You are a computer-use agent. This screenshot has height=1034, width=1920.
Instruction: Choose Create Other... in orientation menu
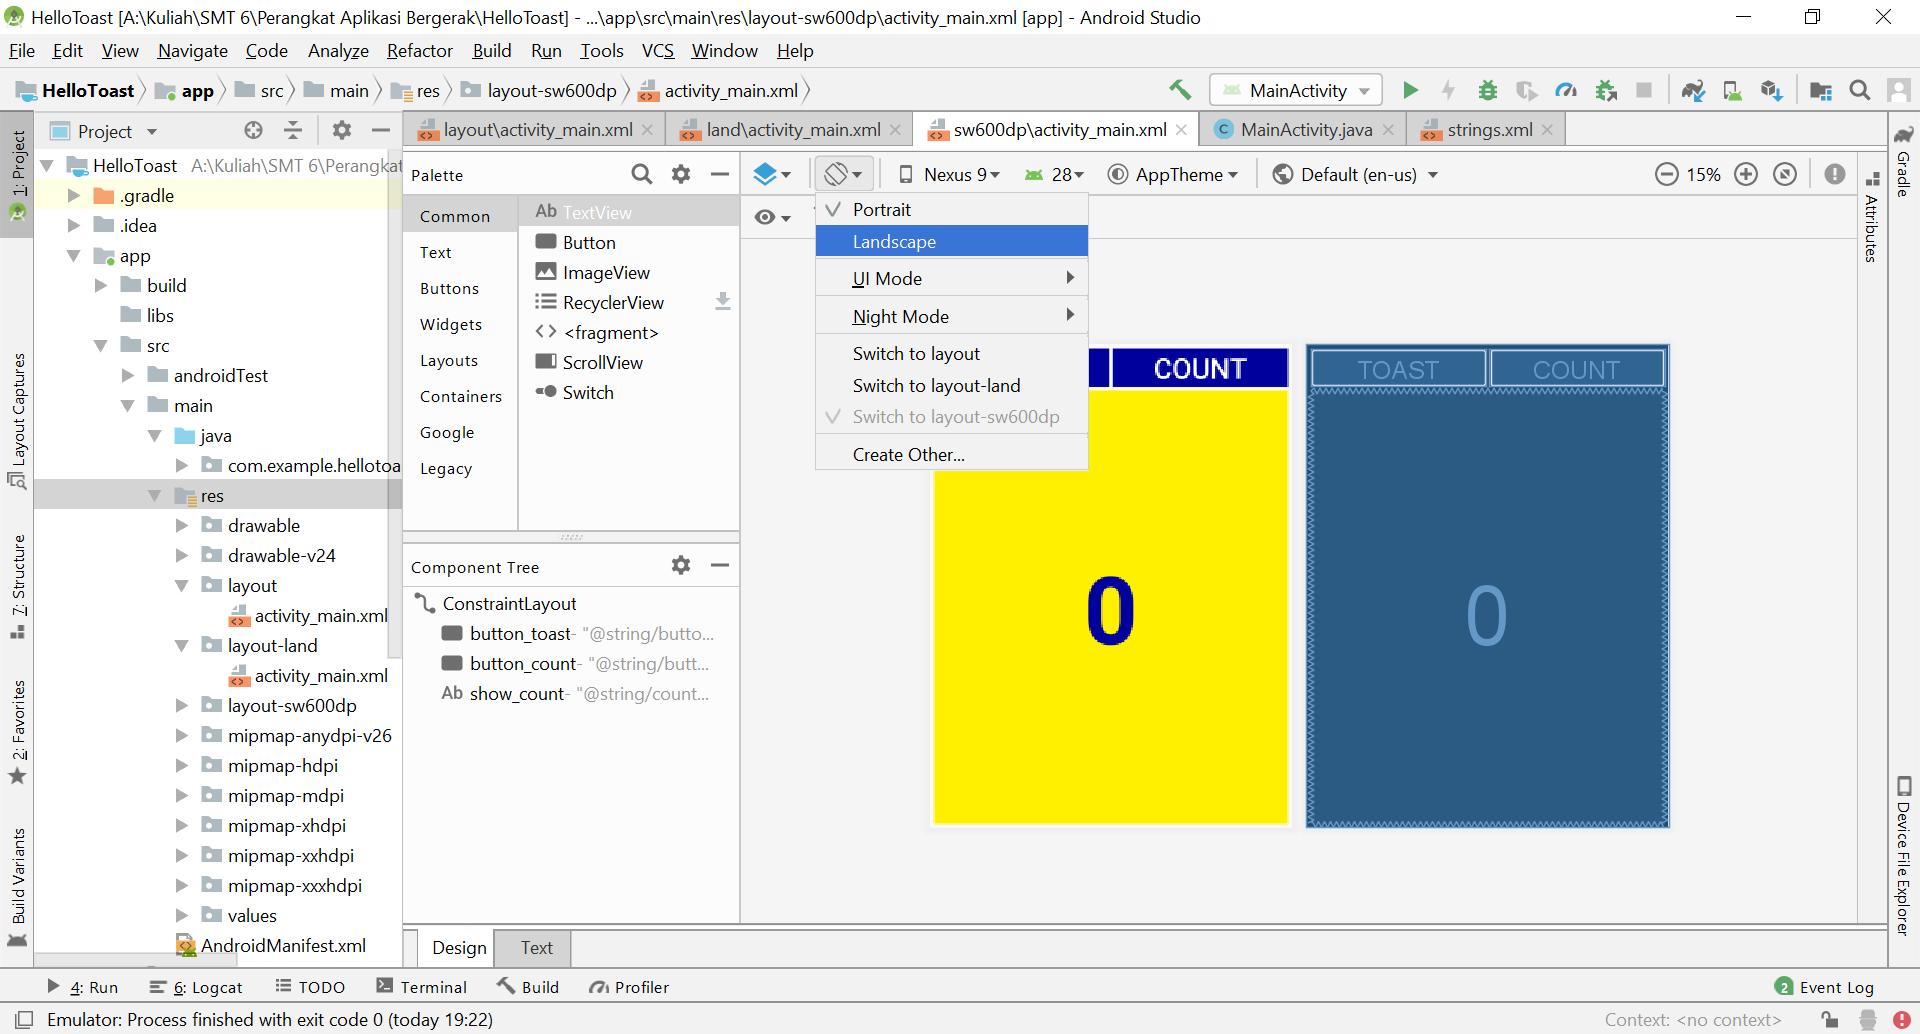pyautogui.click(x=908, y=453)
